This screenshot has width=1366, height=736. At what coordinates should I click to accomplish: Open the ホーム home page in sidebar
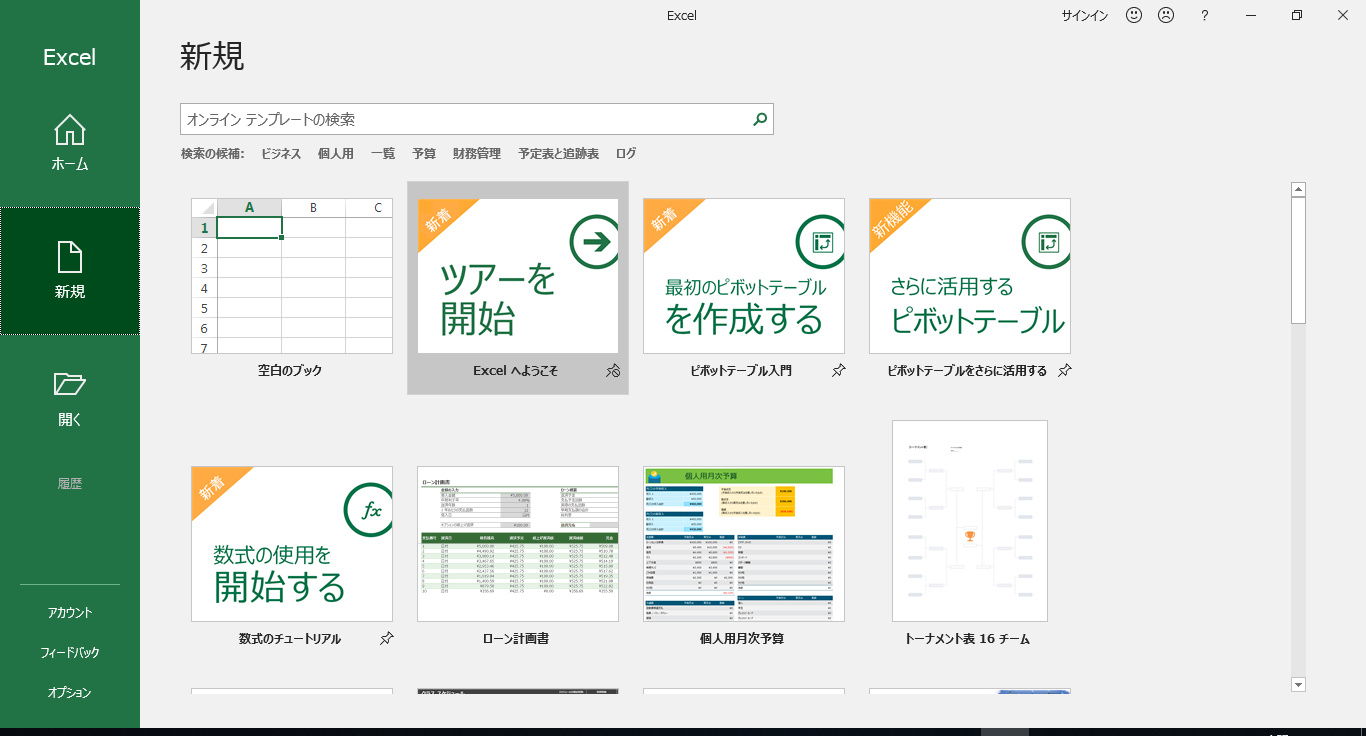coord(70,143)
